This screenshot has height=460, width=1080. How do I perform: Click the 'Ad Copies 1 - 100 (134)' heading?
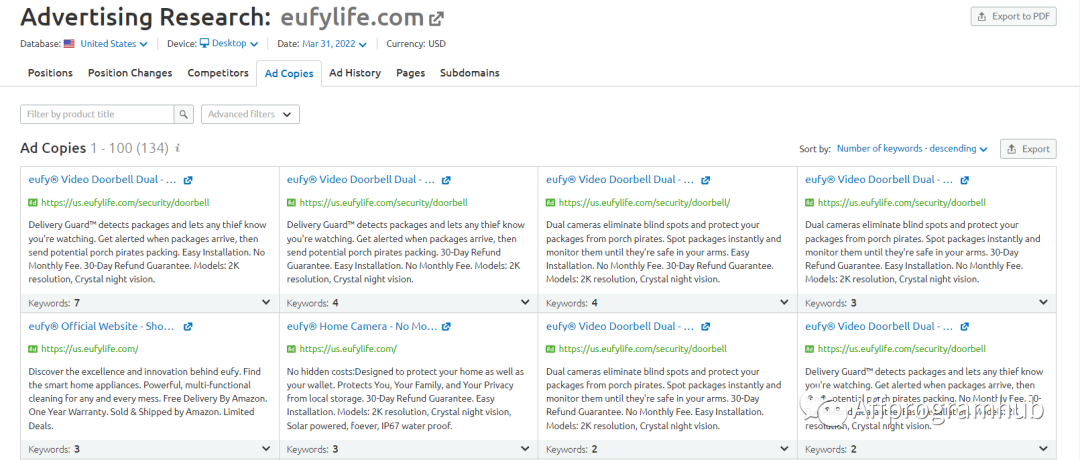[x=94, y=148]
